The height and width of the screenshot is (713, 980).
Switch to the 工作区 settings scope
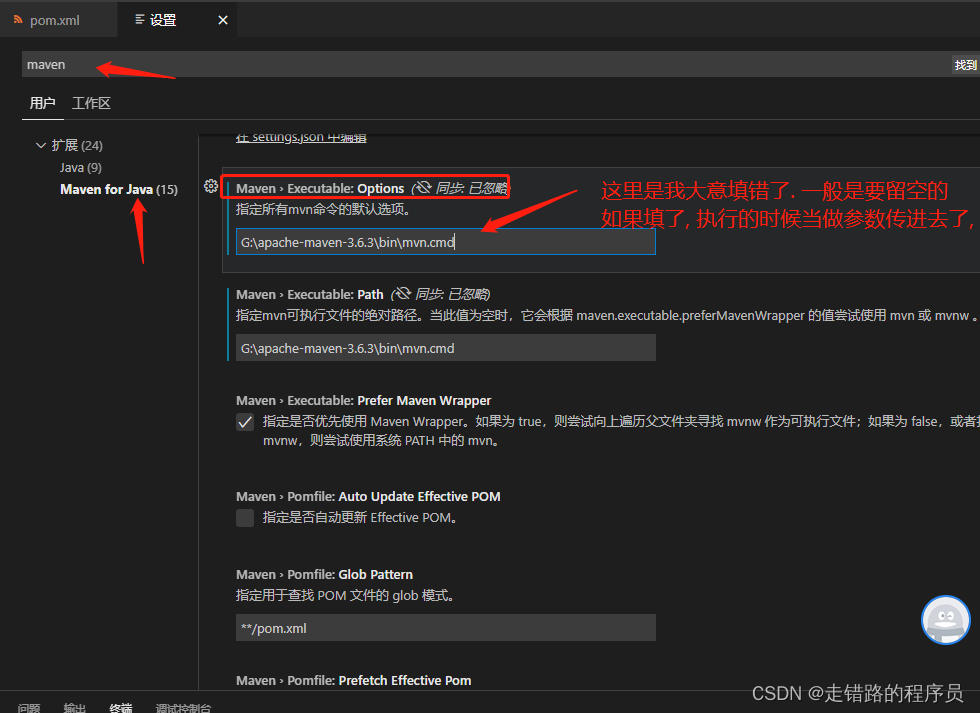(91, 103)
